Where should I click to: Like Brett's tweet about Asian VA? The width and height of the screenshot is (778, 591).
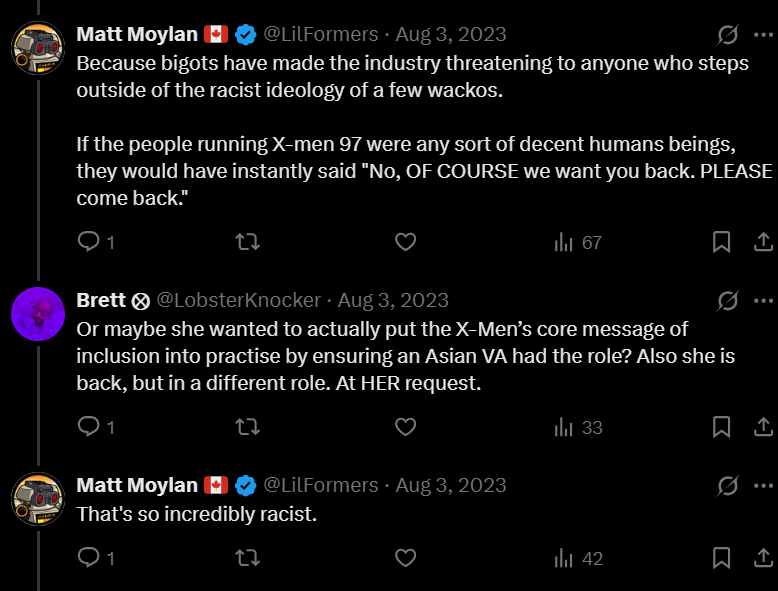pos(405,427)
